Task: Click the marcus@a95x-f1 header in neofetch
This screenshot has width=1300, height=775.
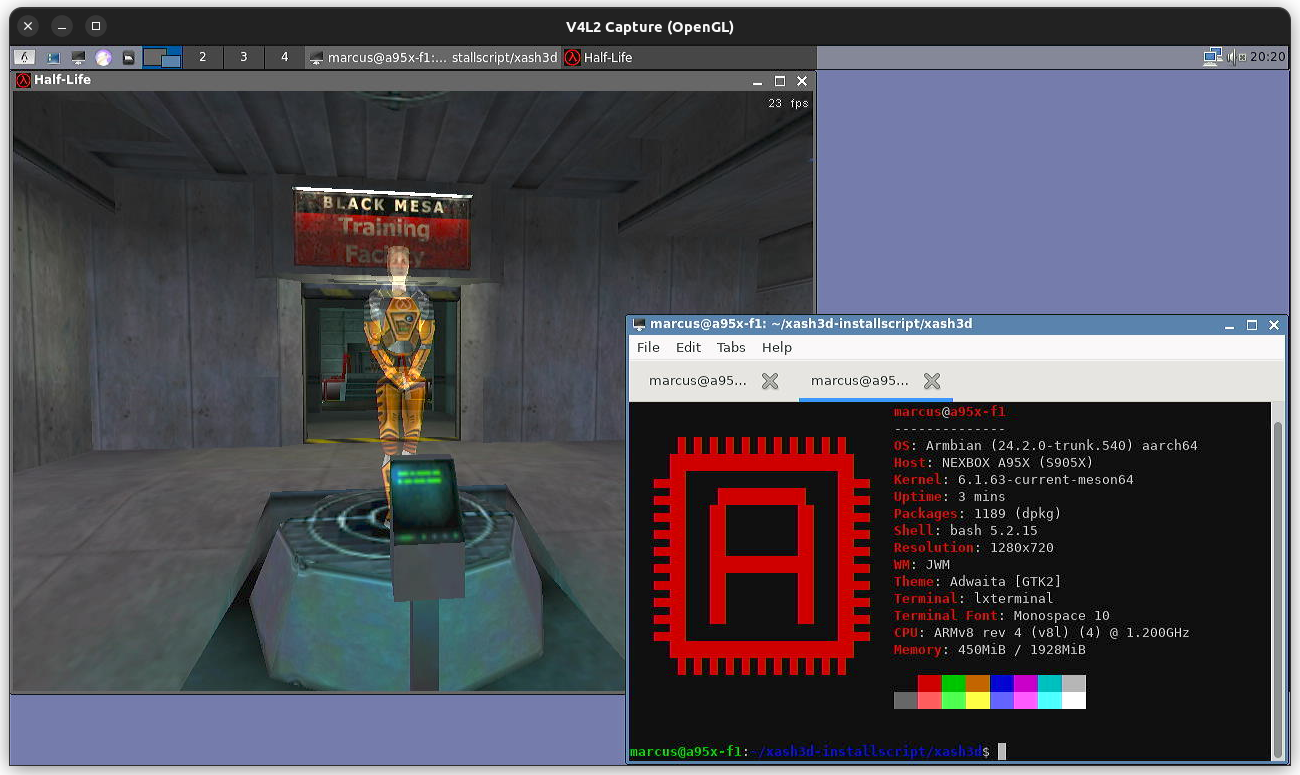Action: point(949,412)
